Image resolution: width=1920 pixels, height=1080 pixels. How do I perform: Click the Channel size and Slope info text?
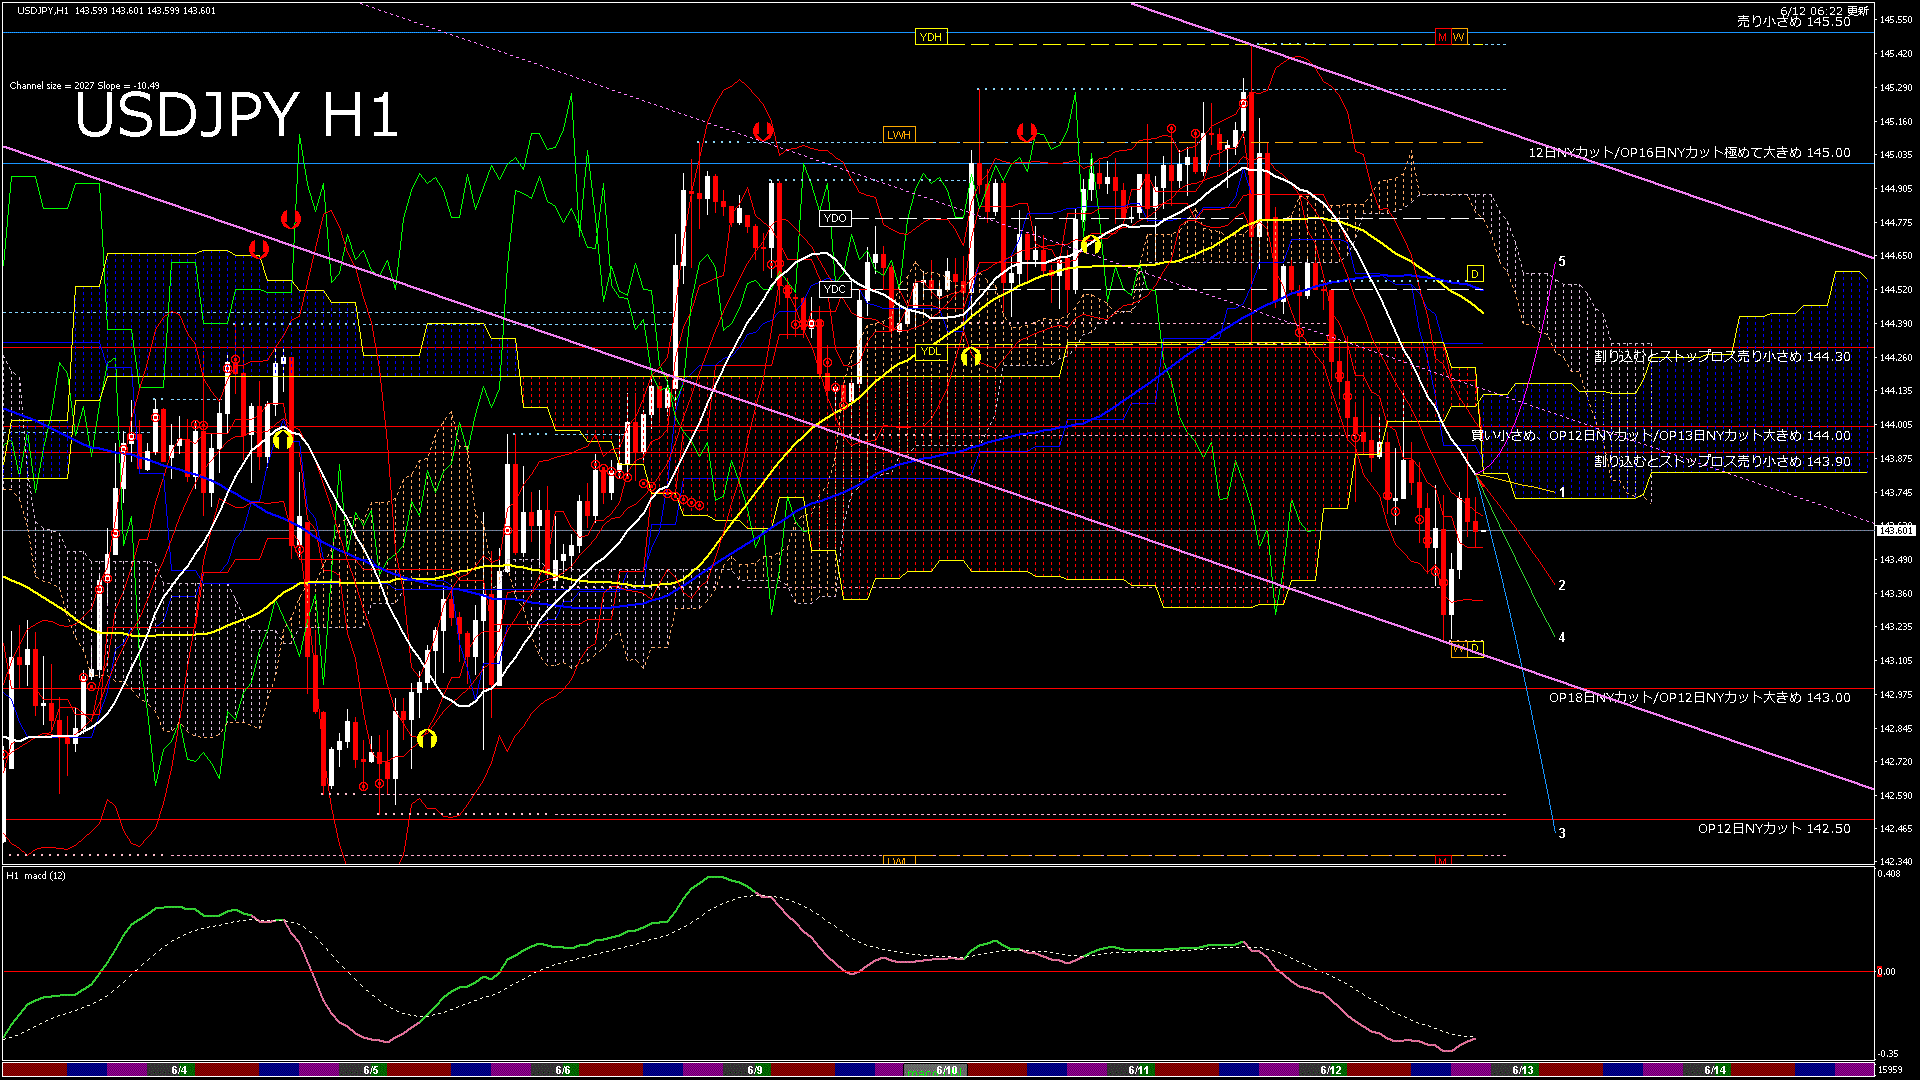[x=84, y=86]
